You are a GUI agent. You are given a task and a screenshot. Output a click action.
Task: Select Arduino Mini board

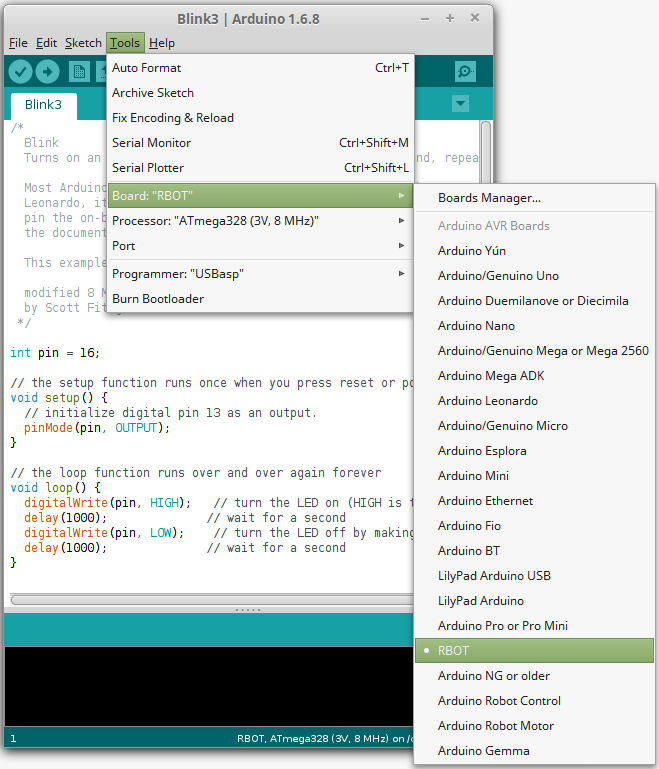point(534,476)
